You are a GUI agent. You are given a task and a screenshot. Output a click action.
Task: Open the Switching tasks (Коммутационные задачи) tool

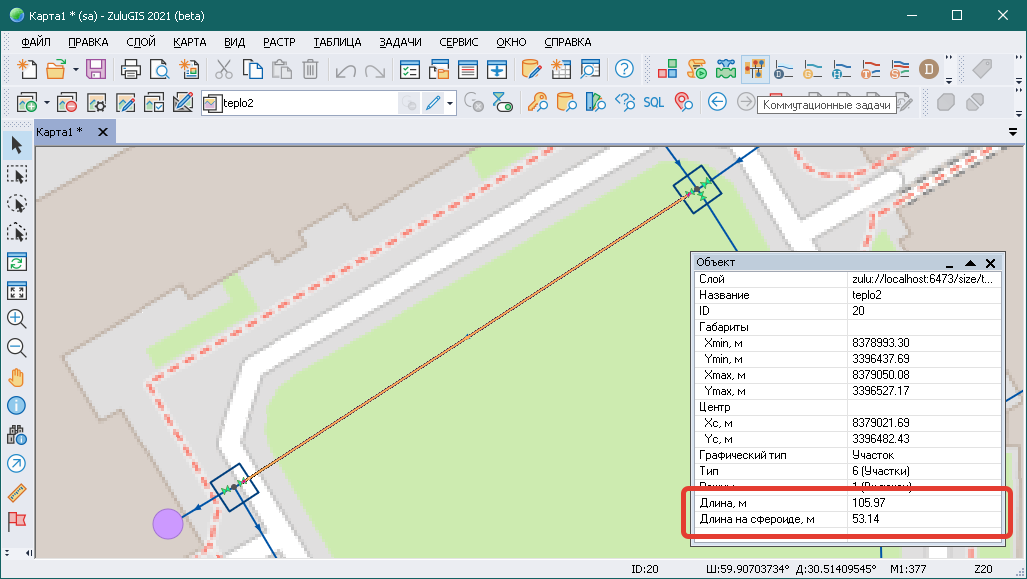(755, 69)
